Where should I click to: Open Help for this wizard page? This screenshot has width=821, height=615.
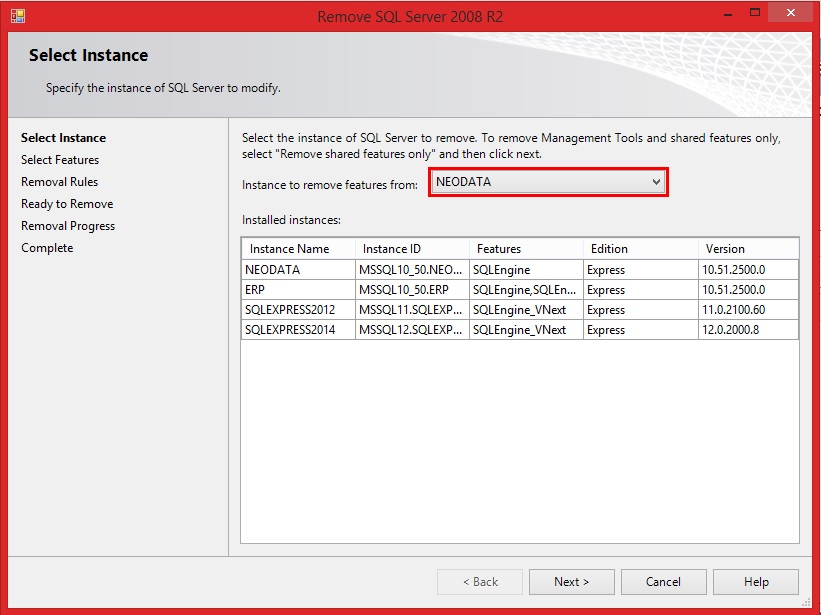click(x=756, y=582)
